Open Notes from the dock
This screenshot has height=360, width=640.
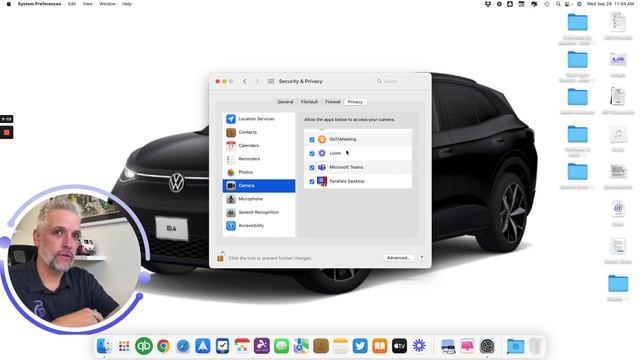pos(340,346)
